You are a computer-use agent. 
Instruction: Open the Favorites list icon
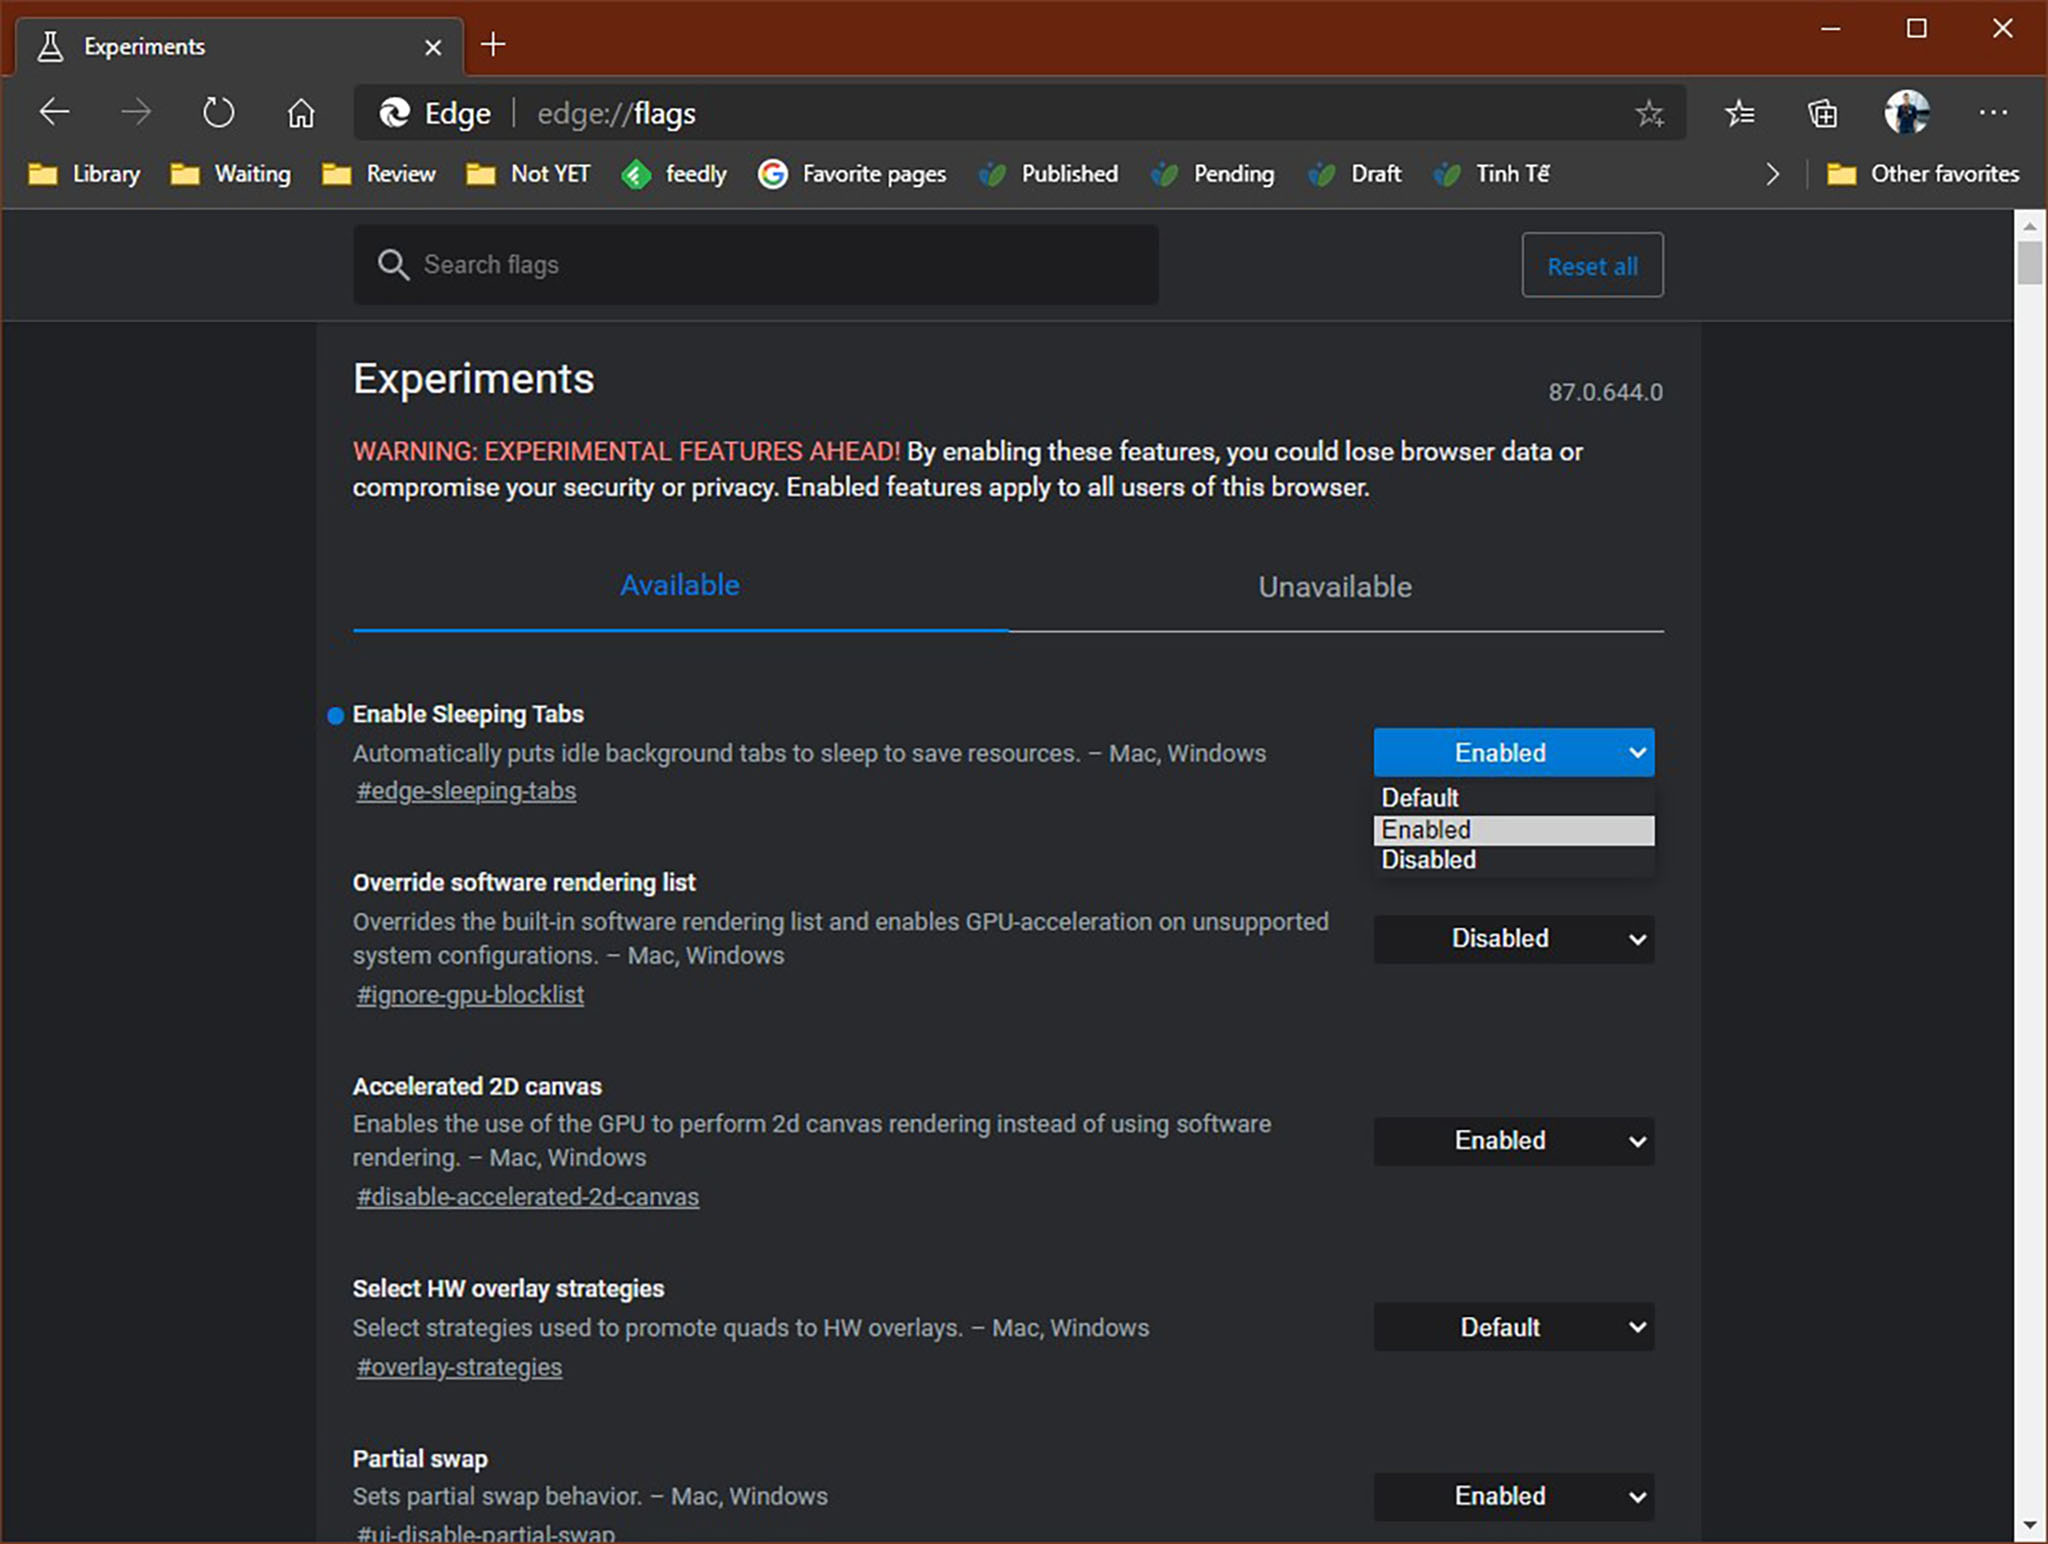[1740, 113]
